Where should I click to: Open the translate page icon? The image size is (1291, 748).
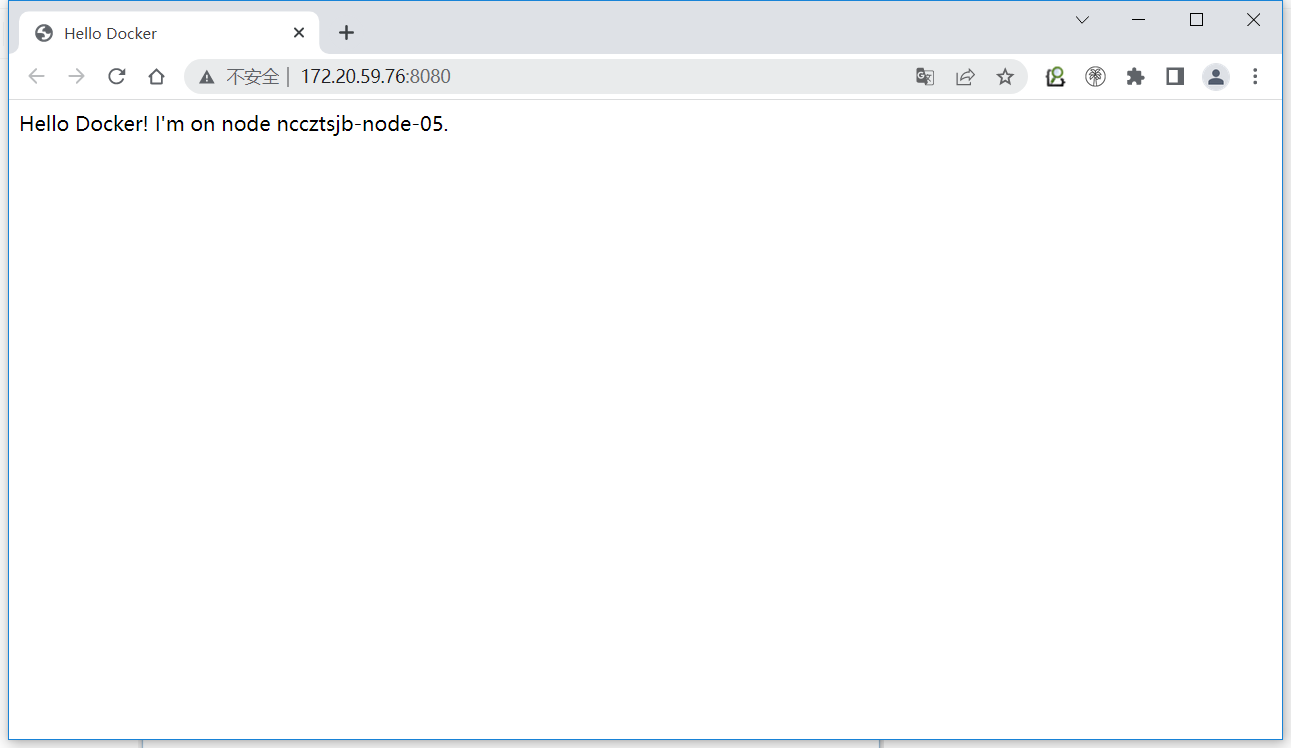925,77
